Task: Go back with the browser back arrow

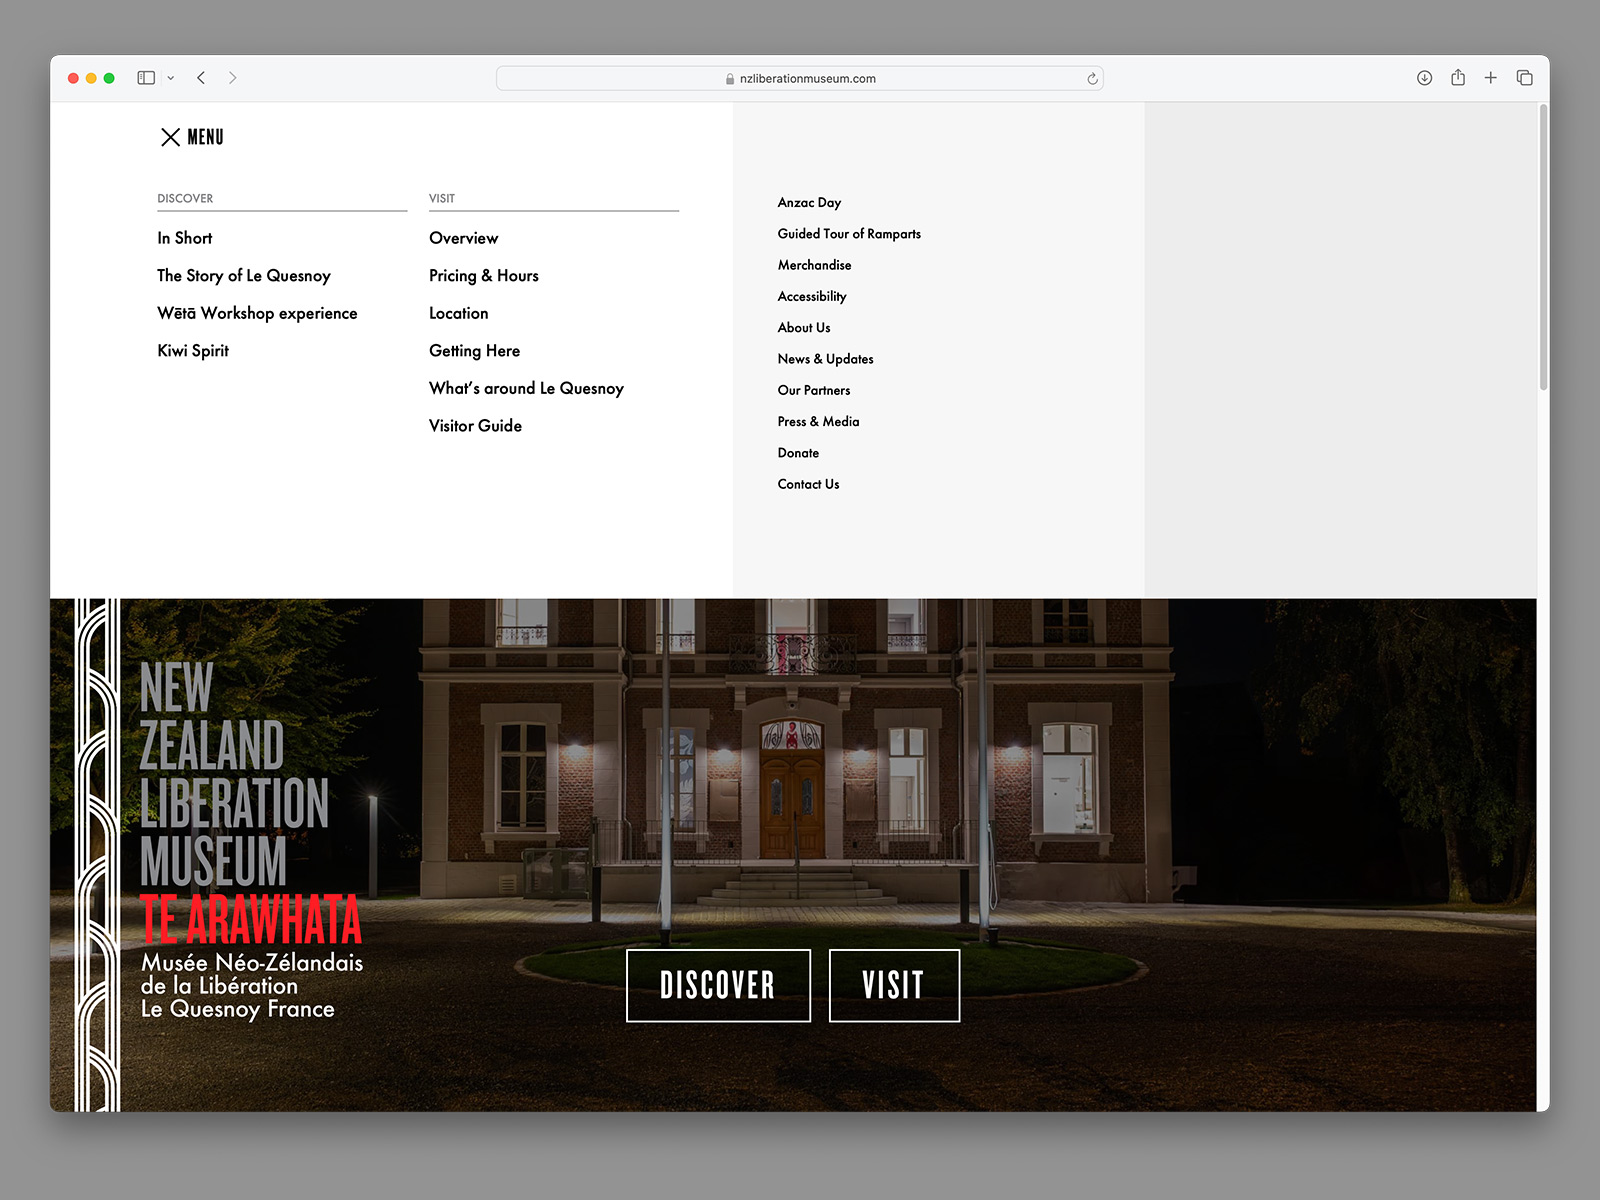Action: tap(201, 78)
